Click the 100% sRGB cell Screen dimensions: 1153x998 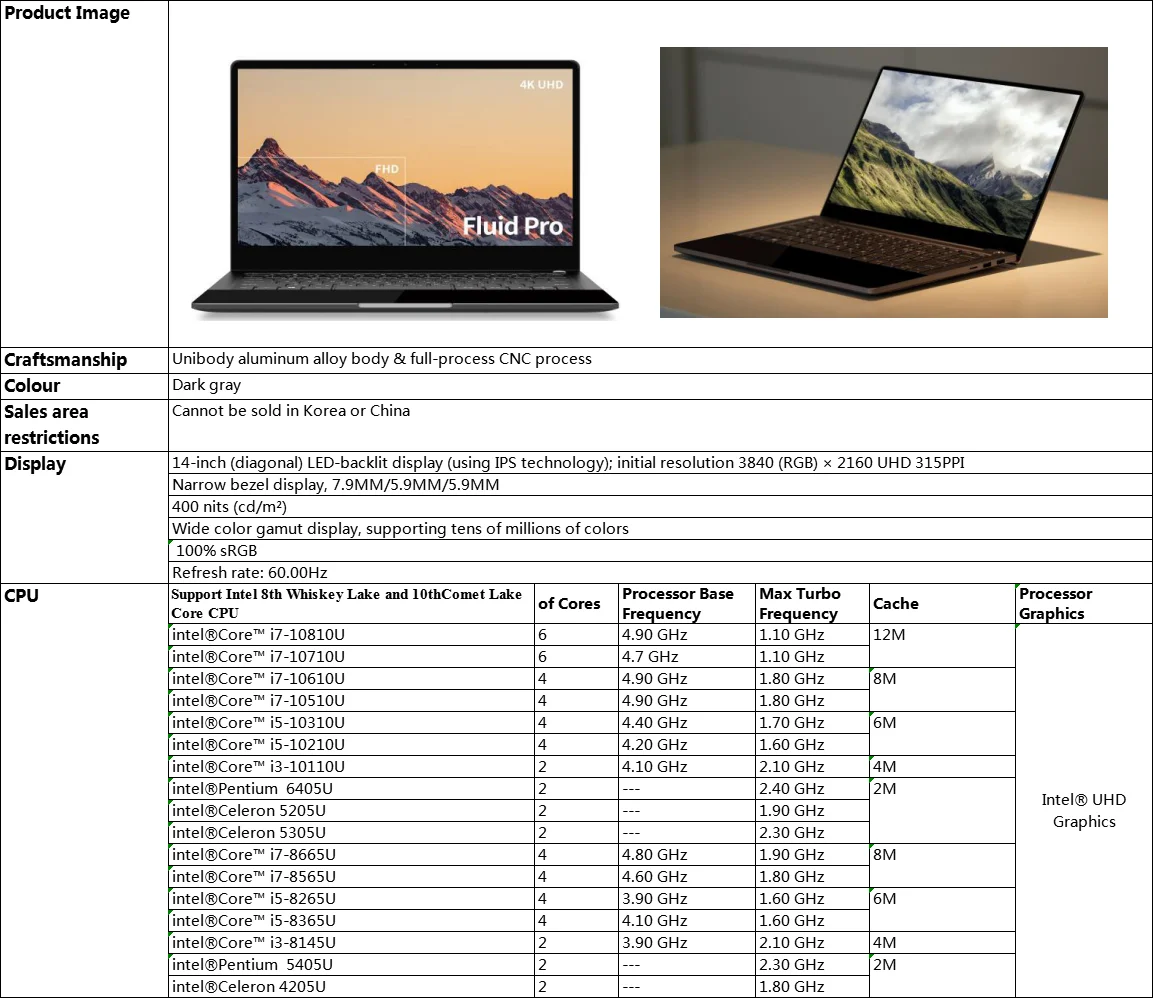click(x=660, y=551)
